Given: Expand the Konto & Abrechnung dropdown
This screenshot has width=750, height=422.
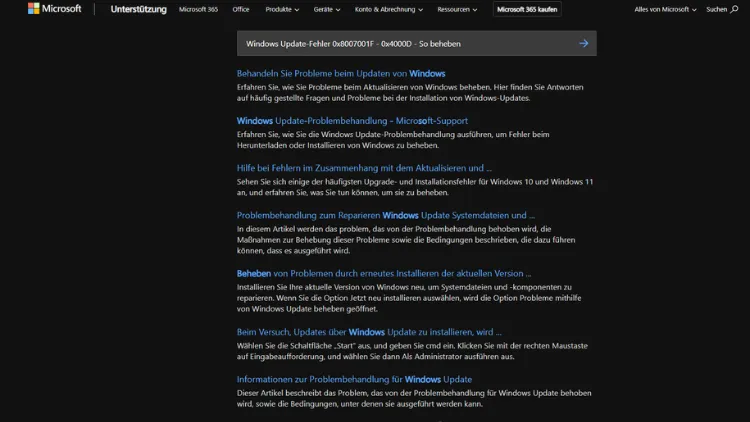Looking at the screenshot, I should point(388,9).
